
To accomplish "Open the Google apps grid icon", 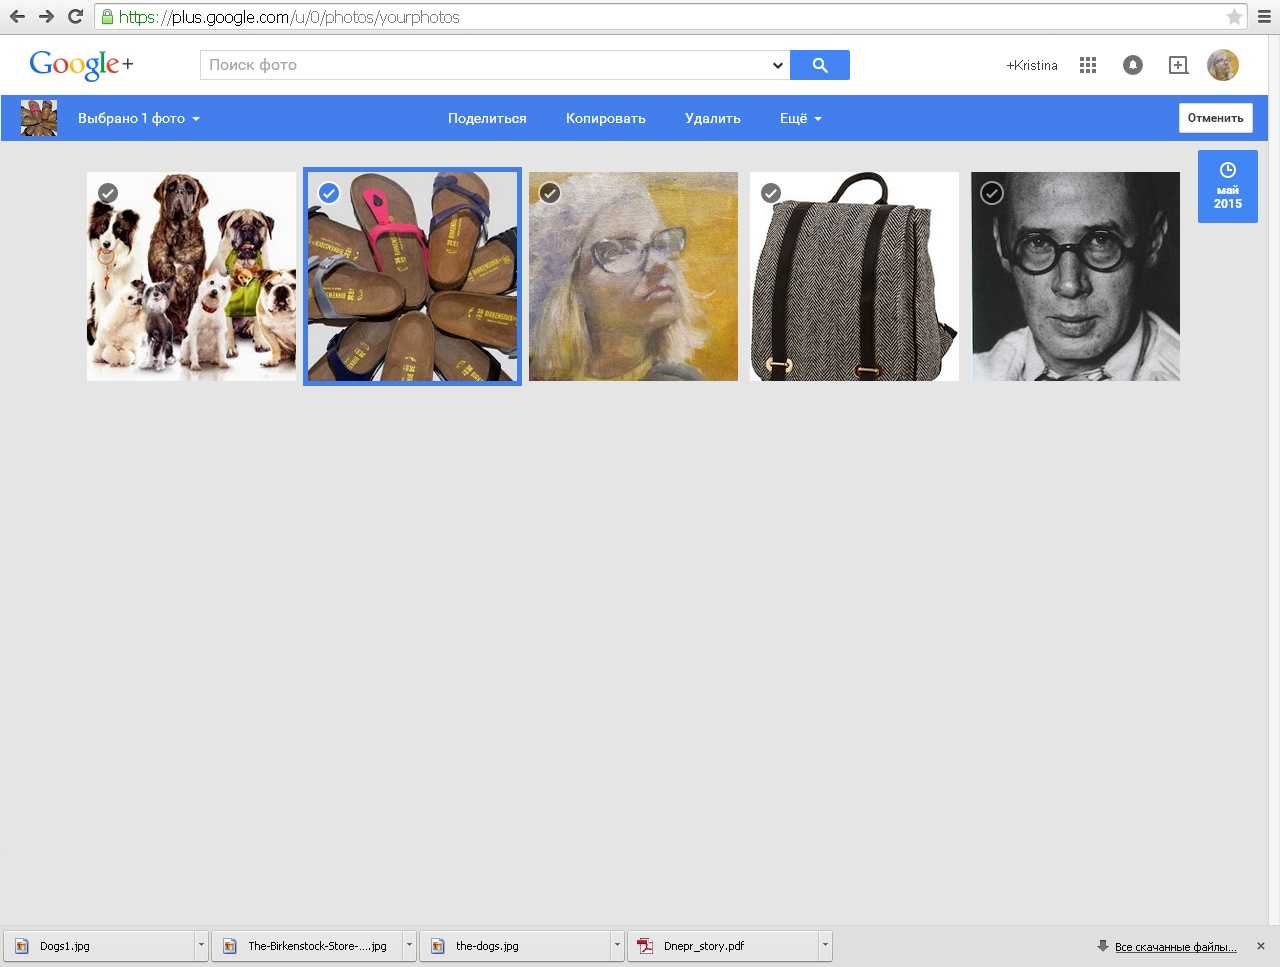I will click(1088, 65).
